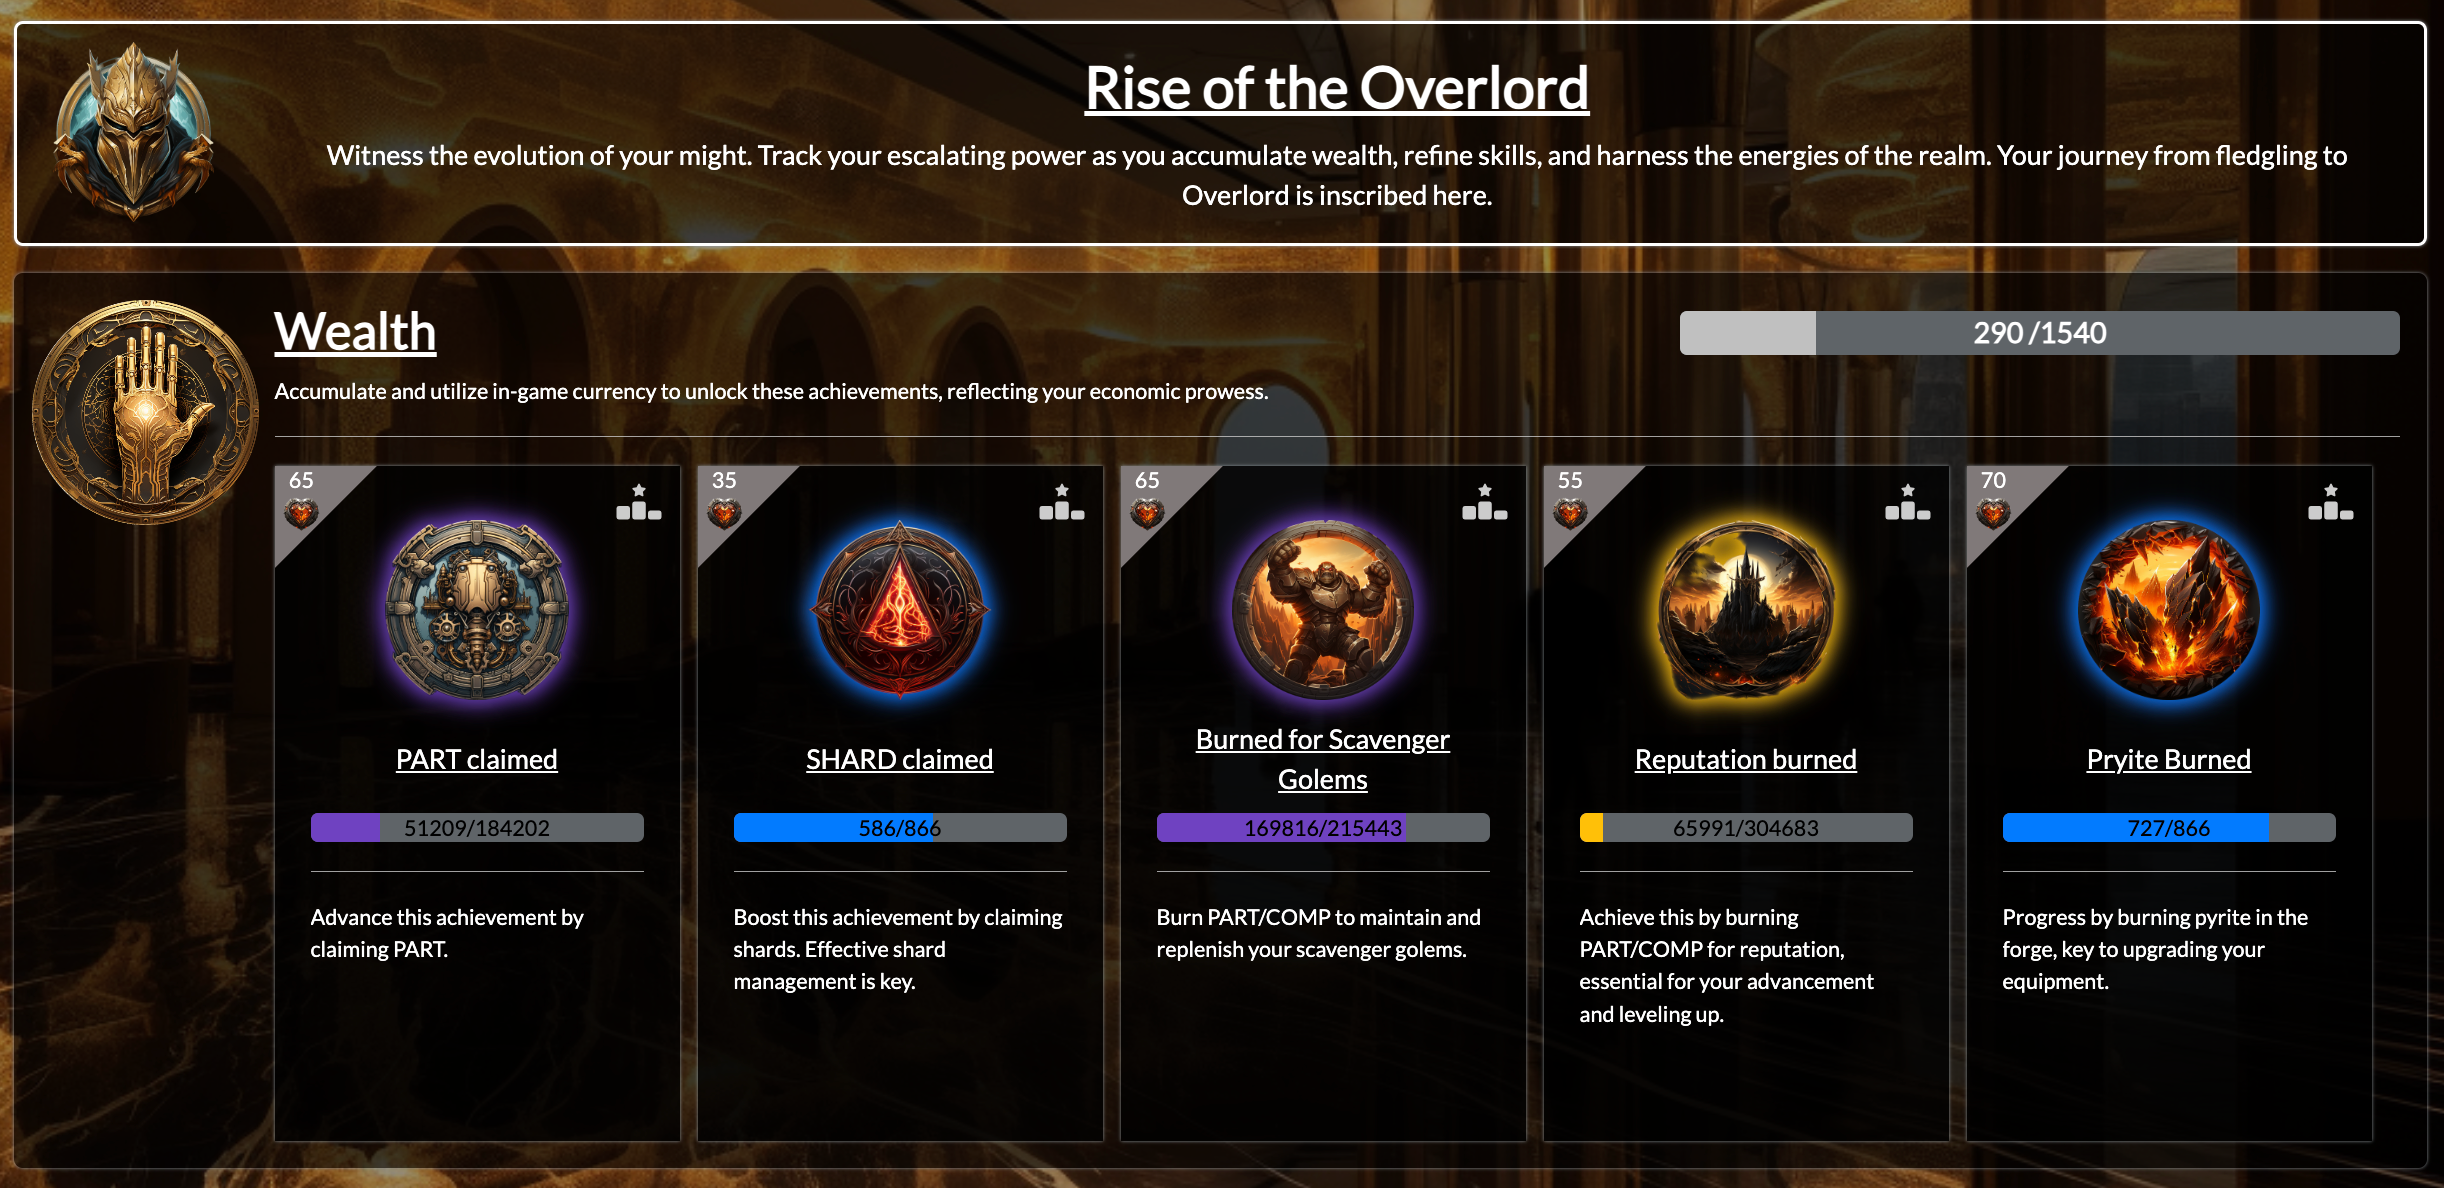Open leaderboard icon on Pryite Burned card
This screenshot has height=1188, width=2444.
2331,502
